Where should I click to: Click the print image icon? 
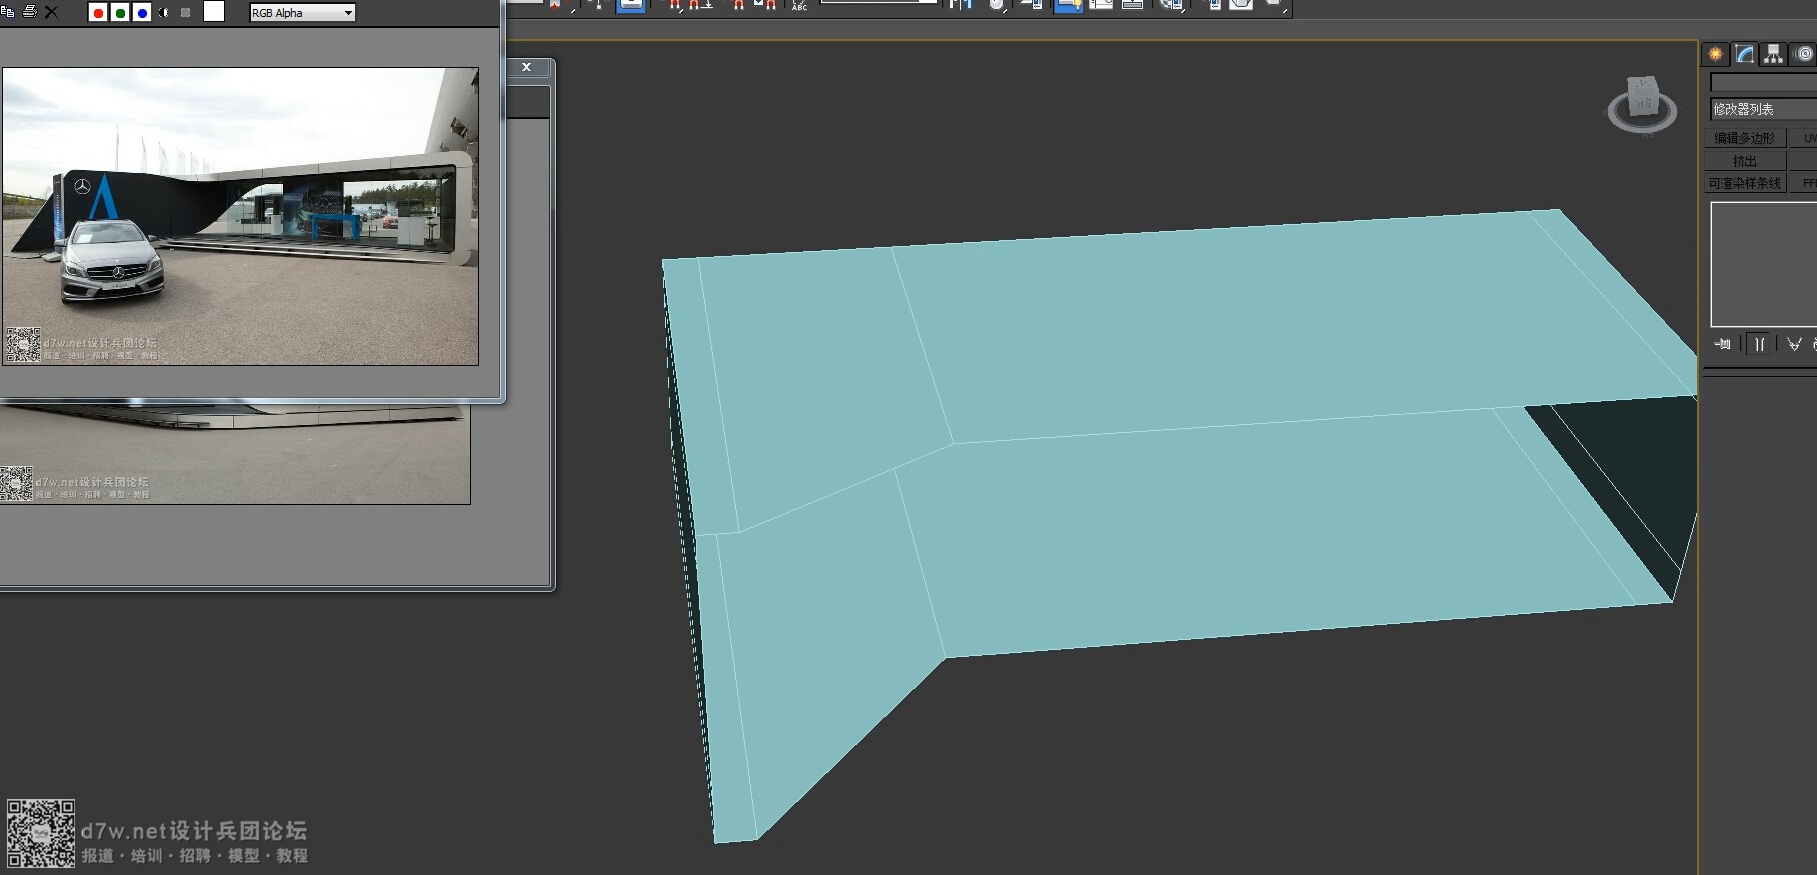[x=30, y=12]
